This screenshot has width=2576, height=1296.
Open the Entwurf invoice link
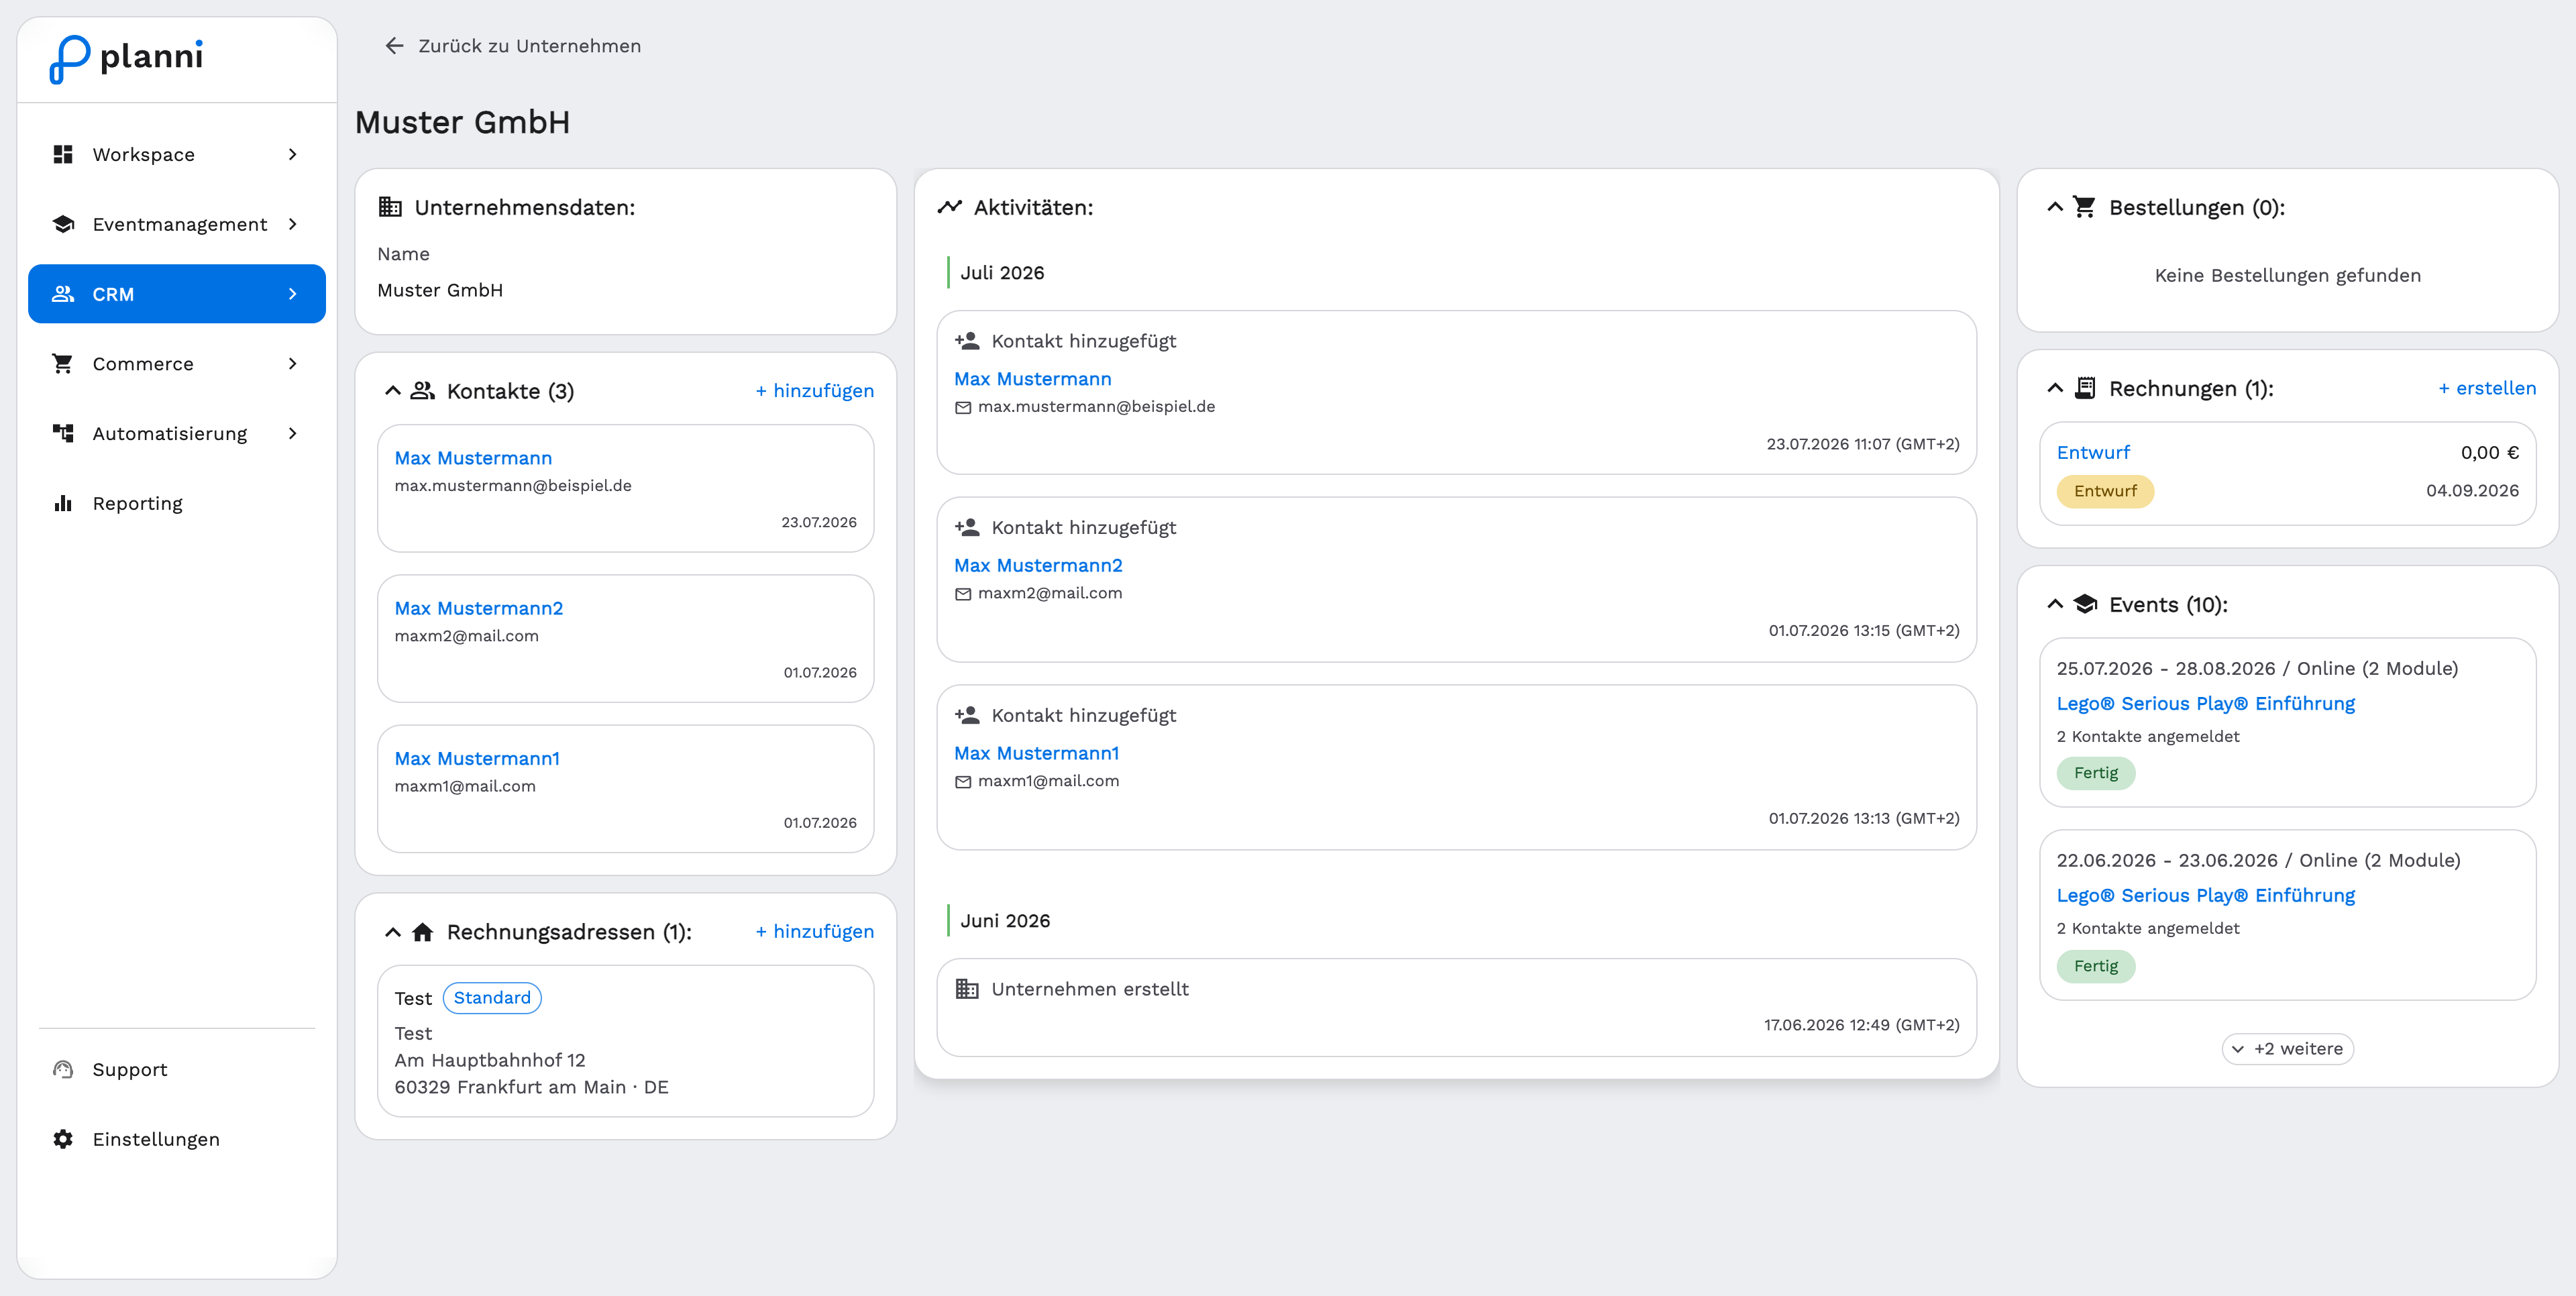tap(2093, 452)
